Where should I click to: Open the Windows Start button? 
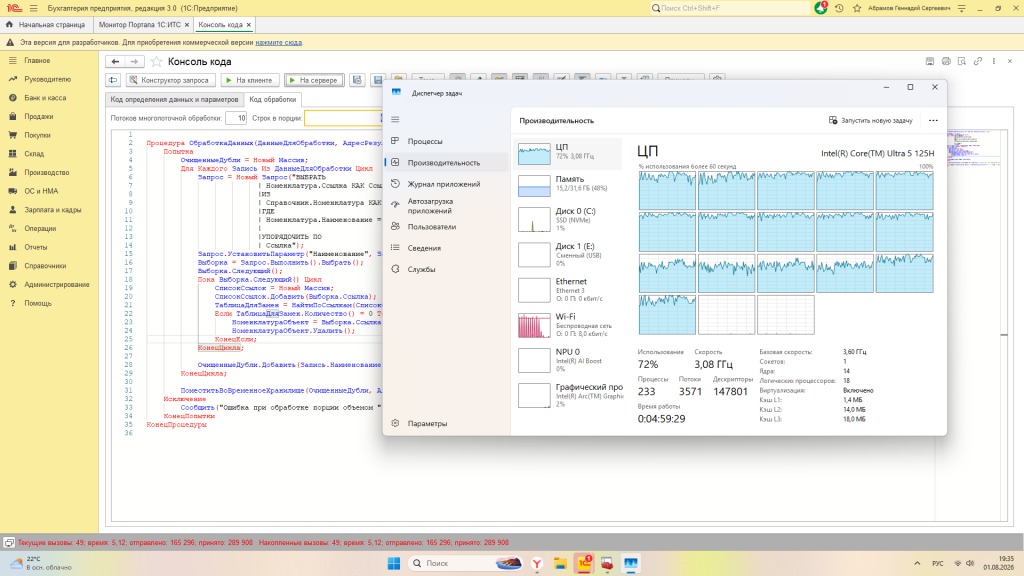click(x=394, y=564)
